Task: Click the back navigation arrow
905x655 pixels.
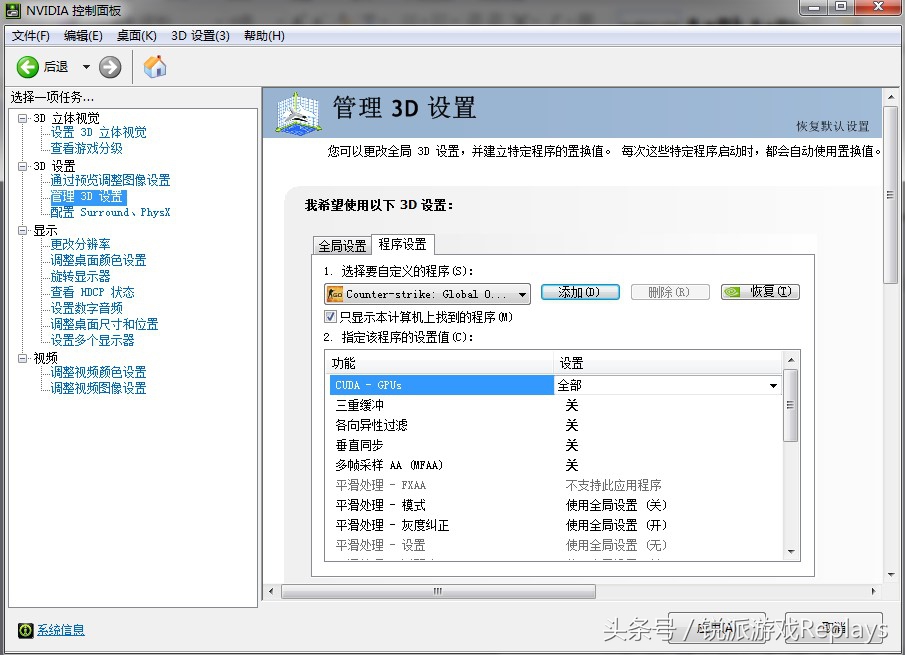Action: [27, 67]
